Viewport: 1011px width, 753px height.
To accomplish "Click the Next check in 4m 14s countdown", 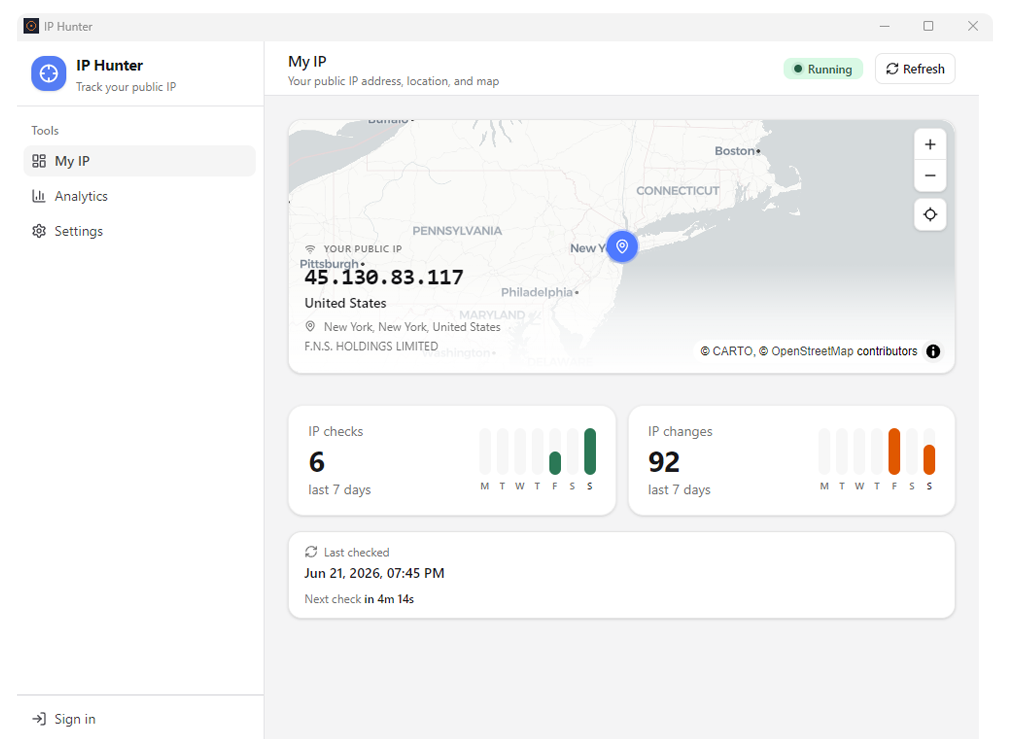I will pos(359,599).
